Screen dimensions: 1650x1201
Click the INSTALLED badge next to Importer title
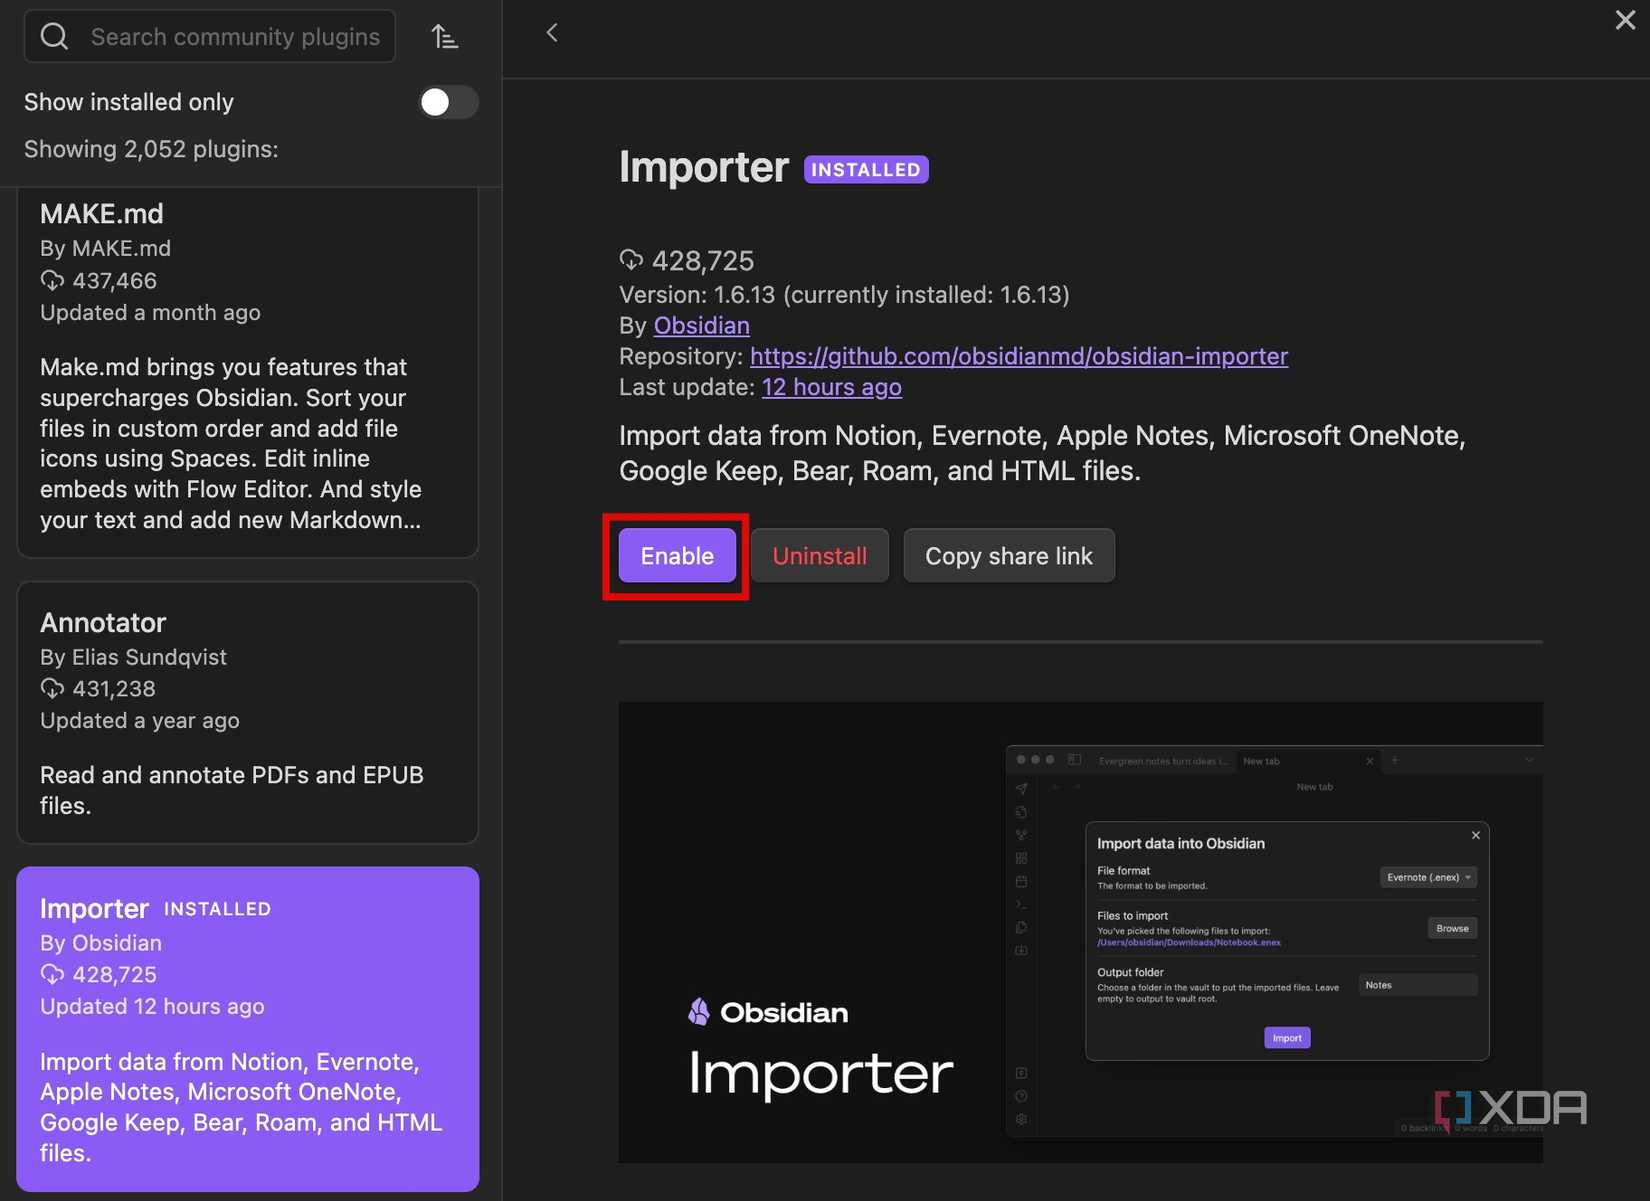click(x=866, y=170)
